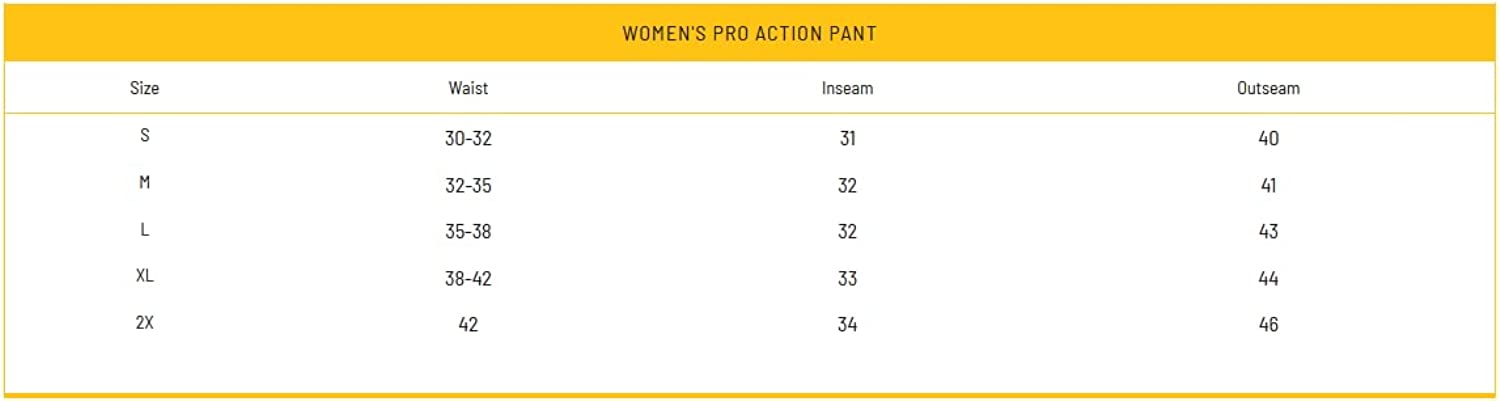Click the outseam value 43

pos(1268,232)
